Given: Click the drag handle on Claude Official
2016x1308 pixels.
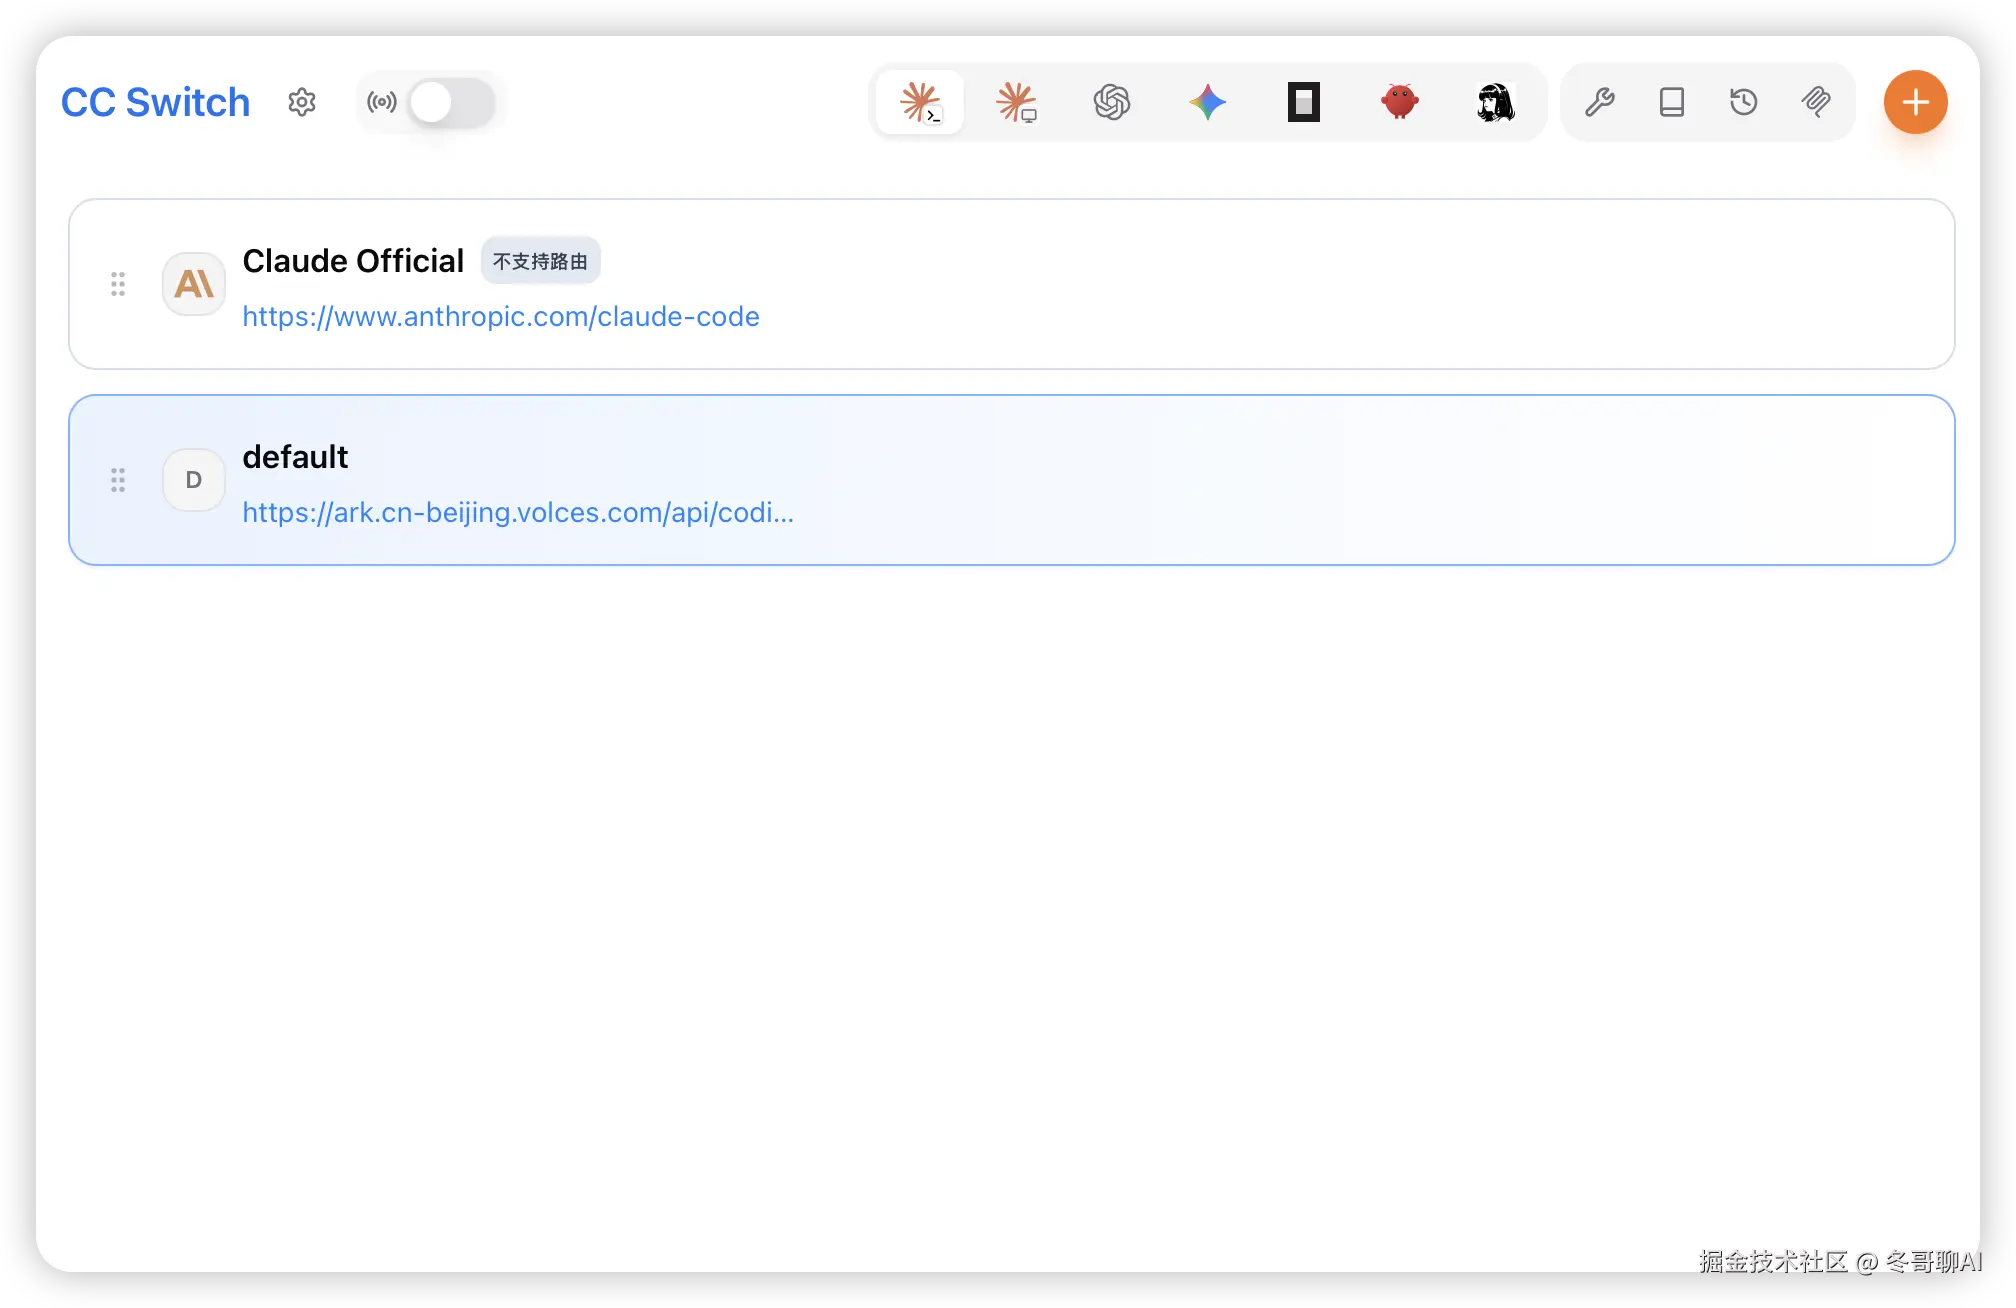Looking at the screenshot, I should tap(118, 284).
